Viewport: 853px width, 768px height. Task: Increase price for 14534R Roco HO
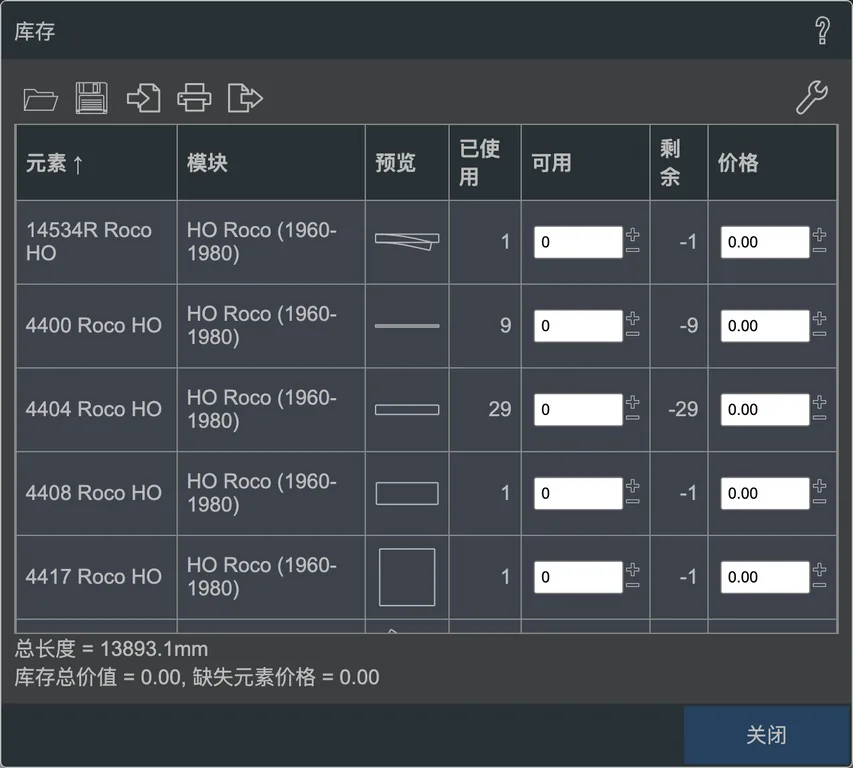click(x=819, y=235)
